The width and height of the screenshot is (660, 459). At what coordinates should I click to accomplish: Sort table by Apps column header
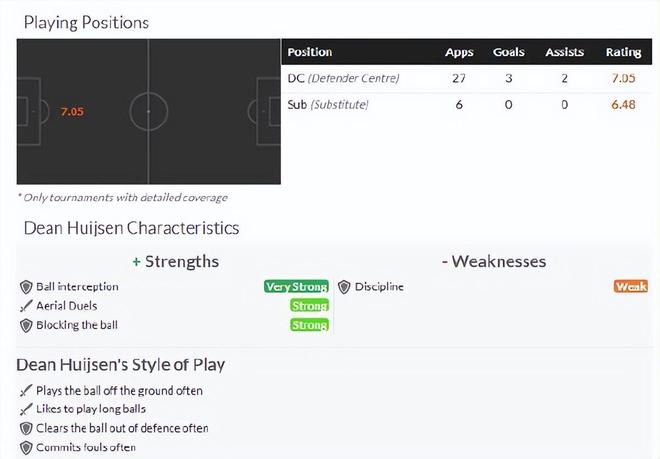point(460,52)
